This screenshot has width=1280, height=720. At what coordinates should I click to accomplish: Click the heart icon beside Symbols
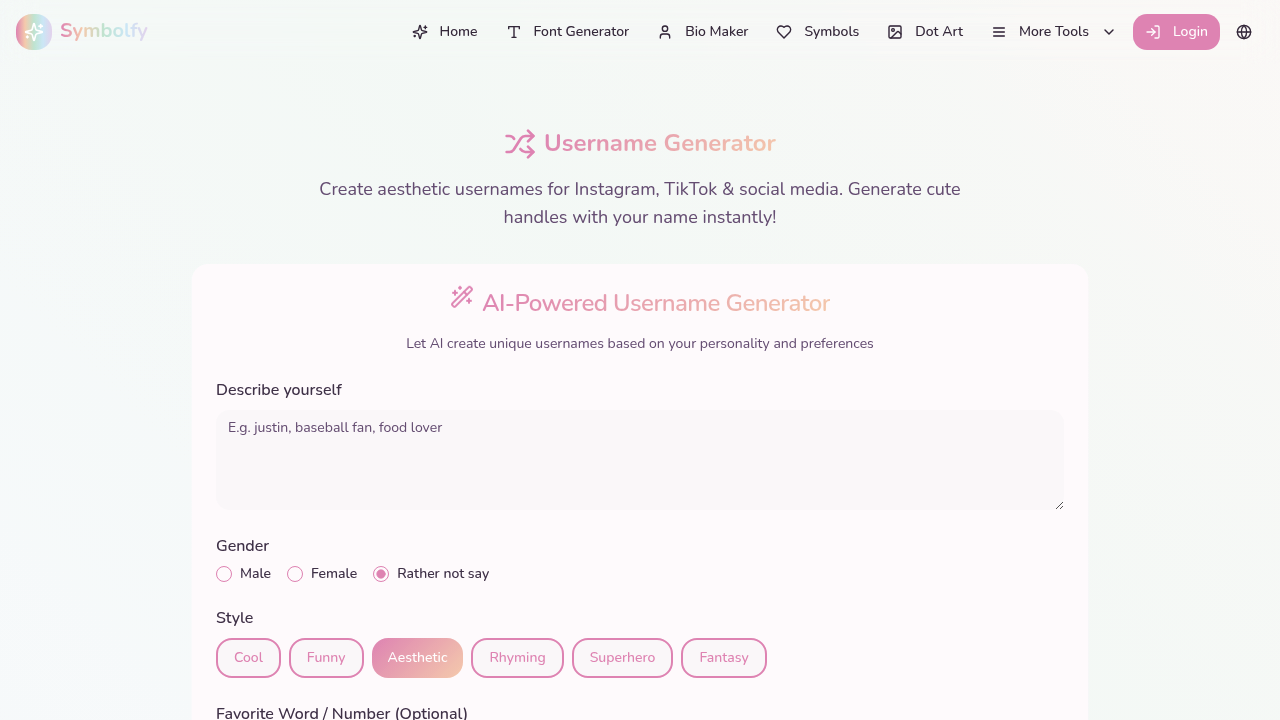(784, 31)
